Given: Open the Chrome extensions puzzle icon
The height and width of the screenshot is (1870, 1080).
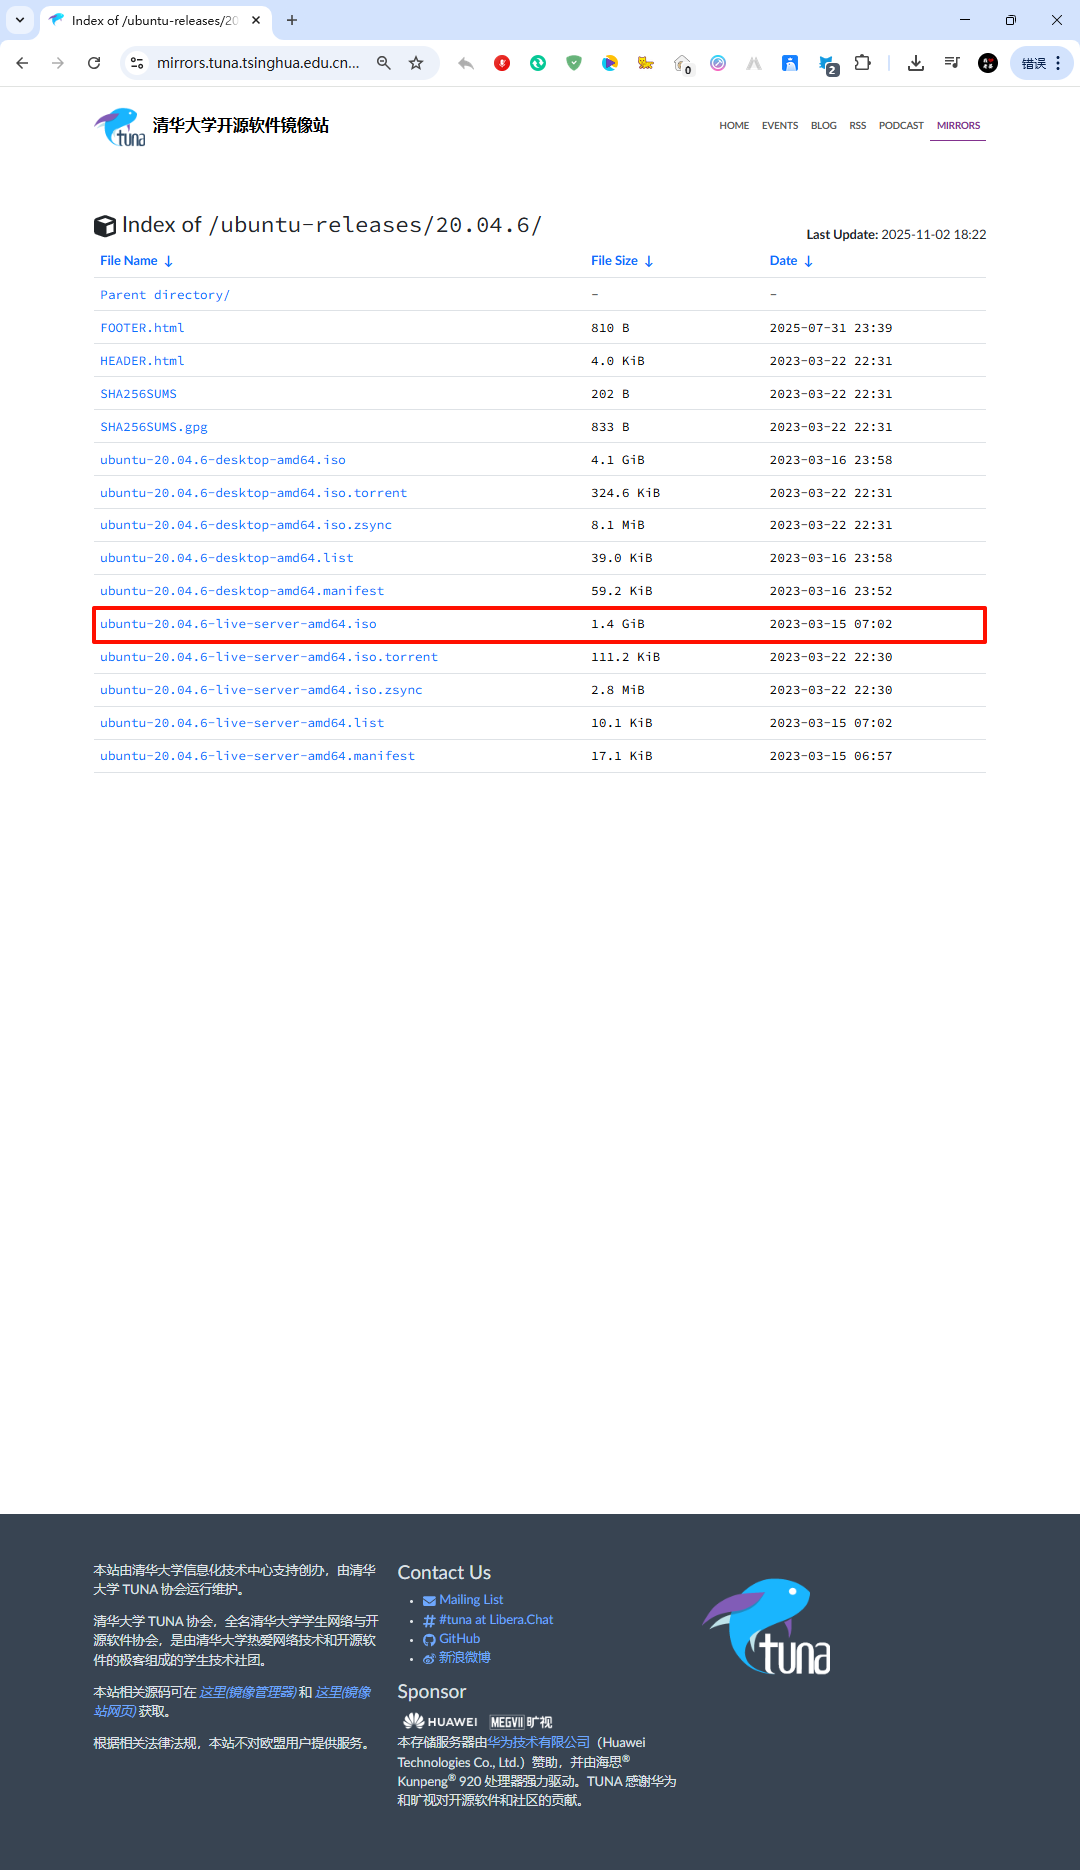Looking at the screenshot, I should 862,63.
